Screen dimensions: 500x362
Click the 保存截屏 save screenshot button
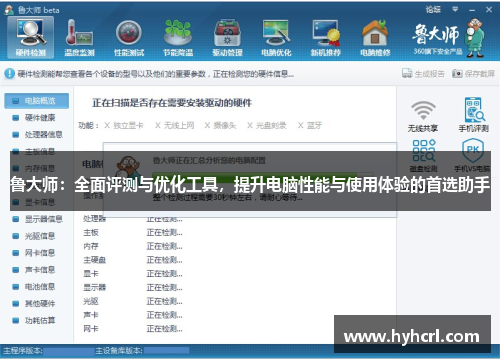click(473, 73)
